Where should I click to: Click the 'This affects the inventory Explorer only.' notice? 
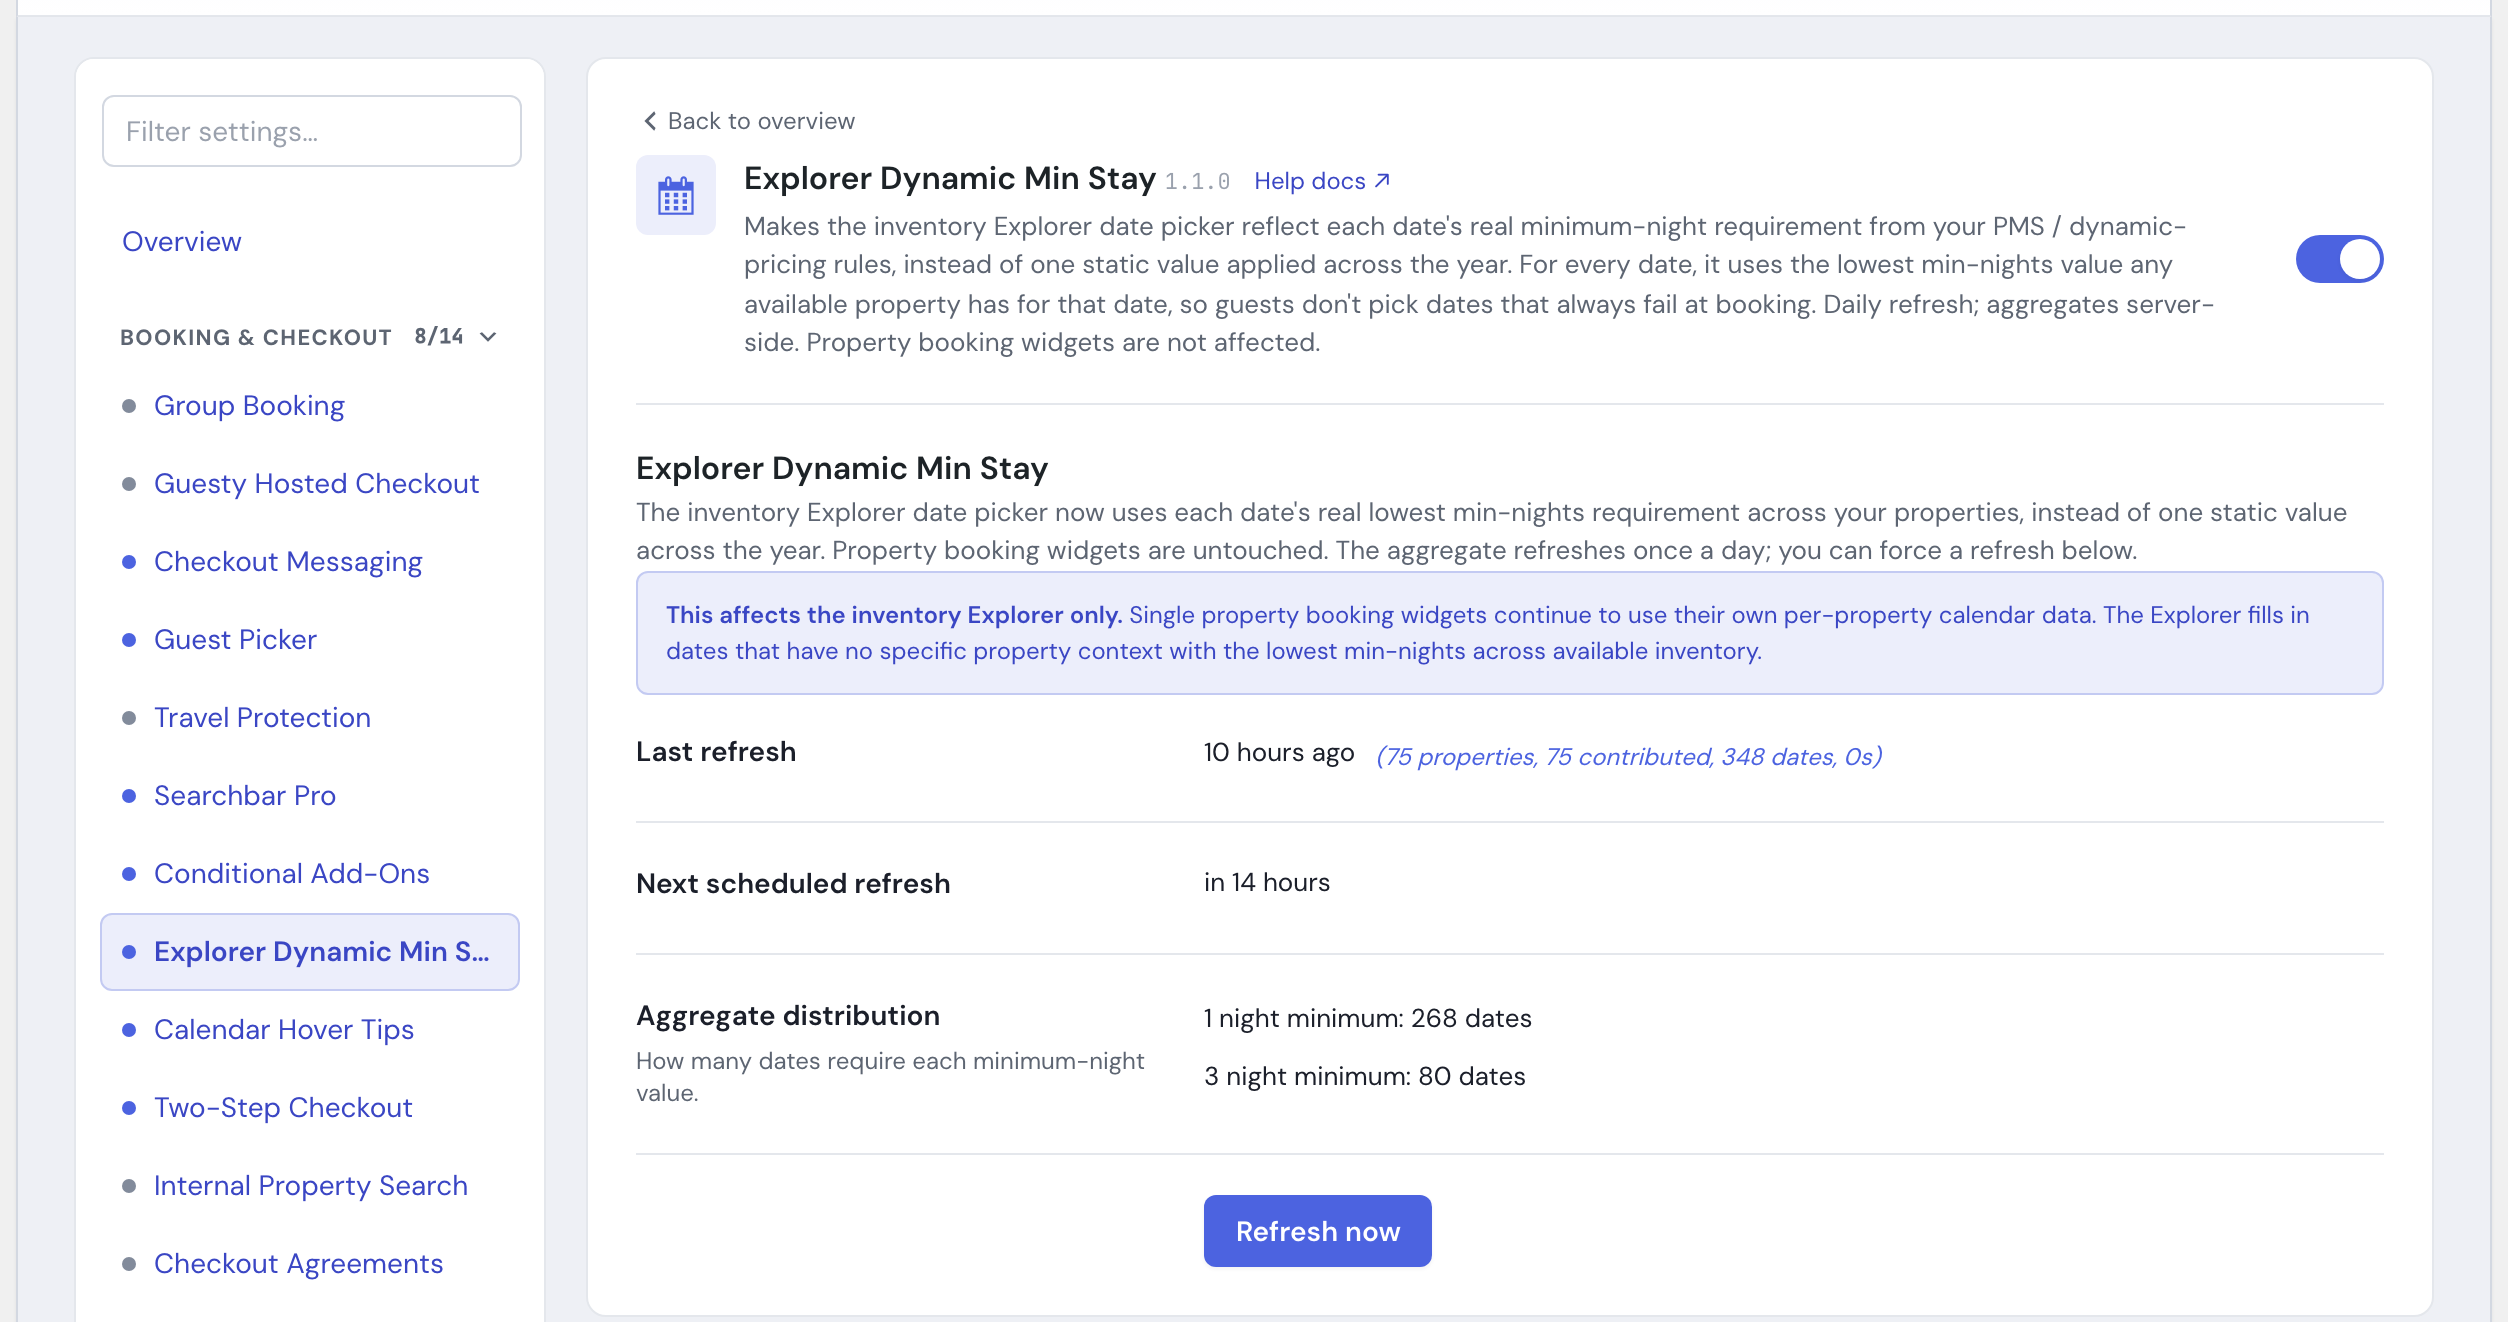pyautogui.click(x=1510, y=633)
